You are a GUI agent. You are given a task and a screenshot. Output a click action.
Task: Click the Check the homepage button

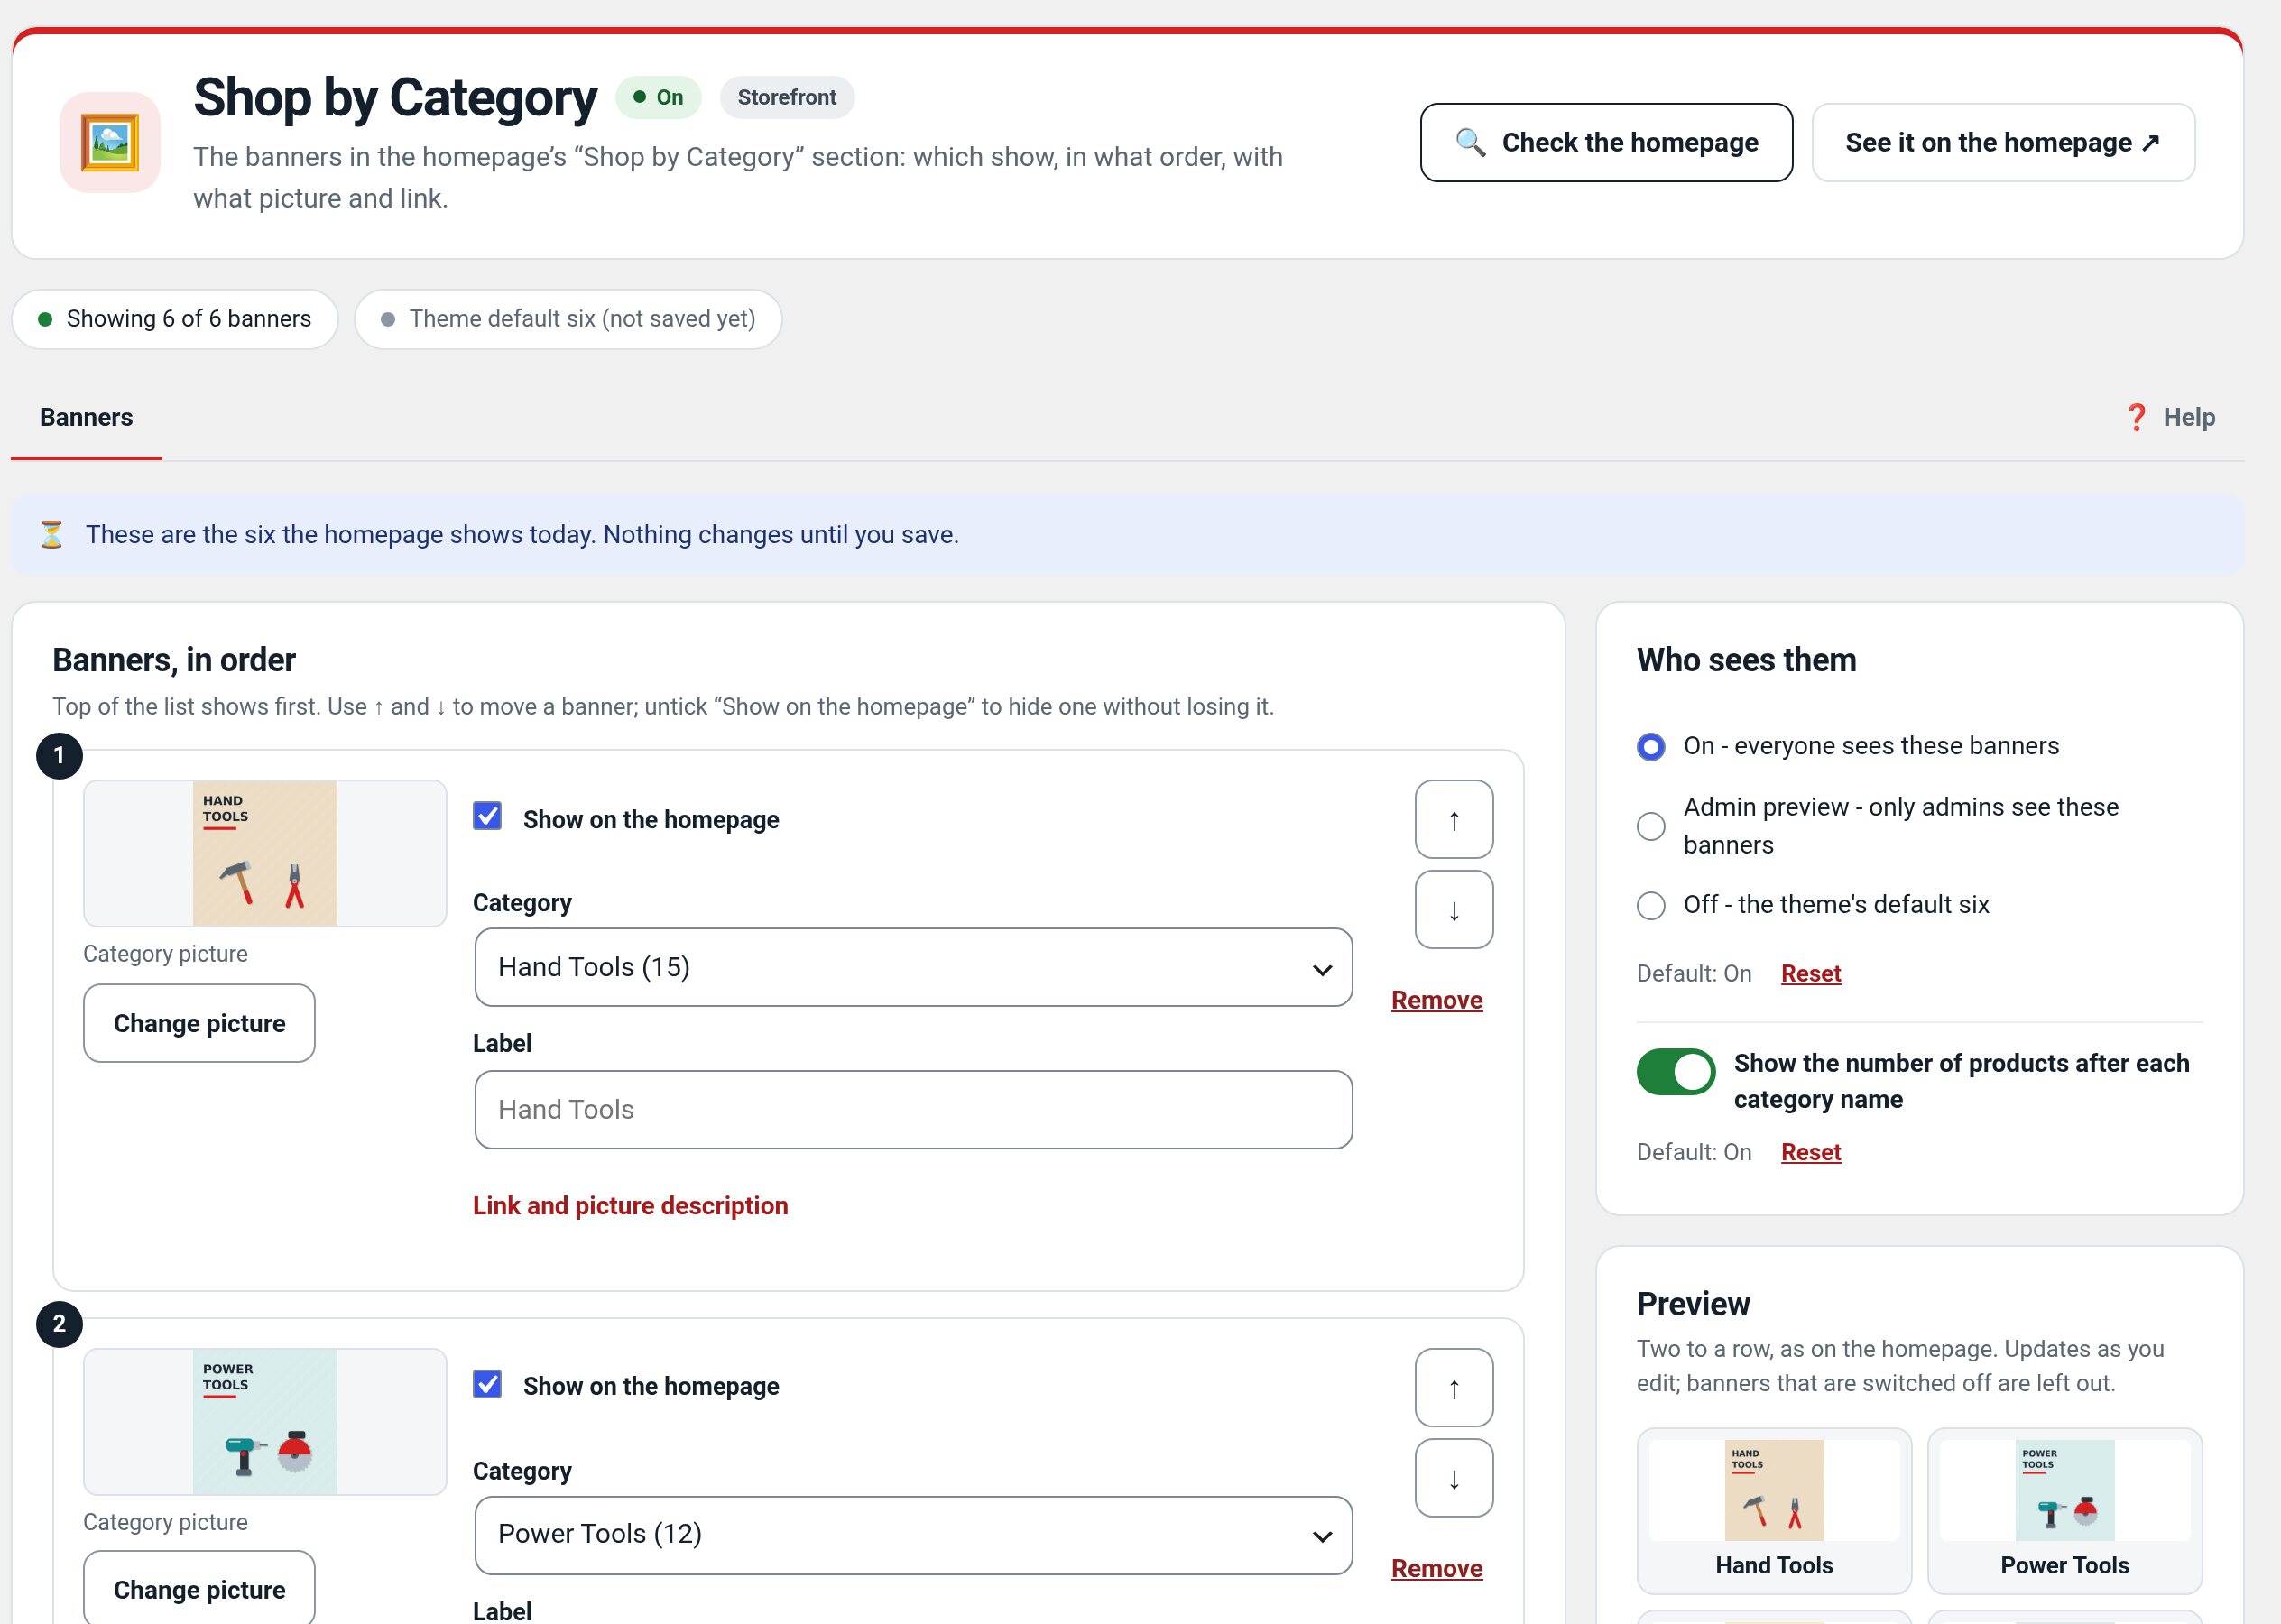1606,142
